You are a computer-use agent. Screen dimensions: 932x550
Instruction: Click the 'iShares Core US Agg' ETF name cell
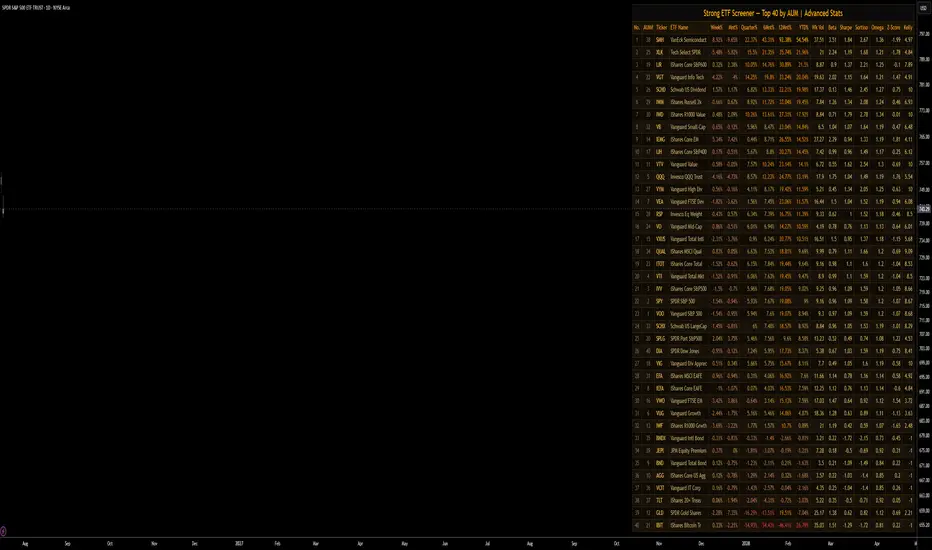click(688, 476)
